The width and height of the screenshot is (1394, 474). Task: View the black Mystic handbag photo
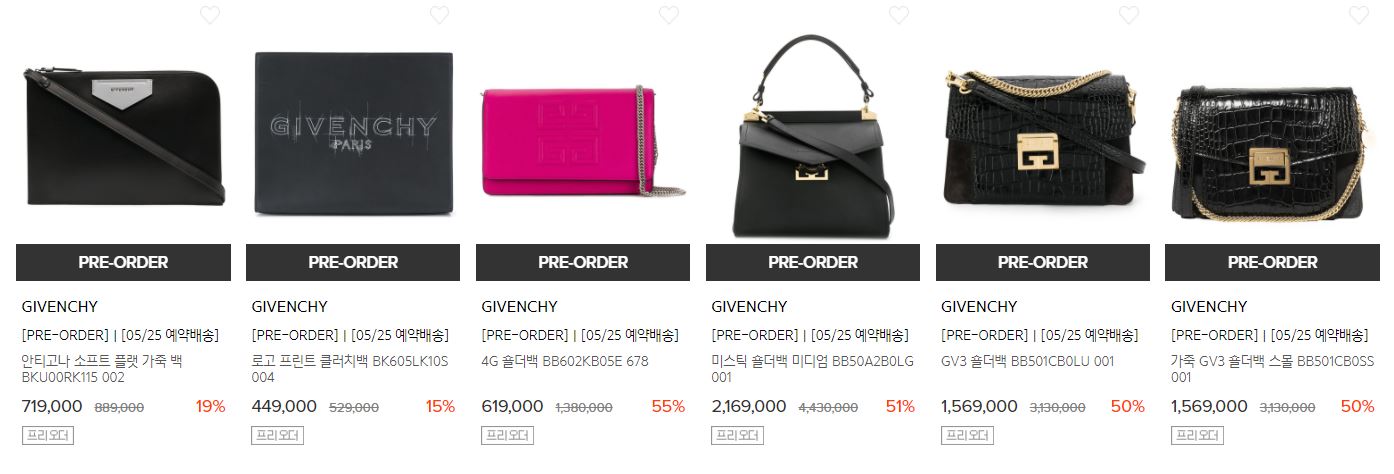coord(813,137)
